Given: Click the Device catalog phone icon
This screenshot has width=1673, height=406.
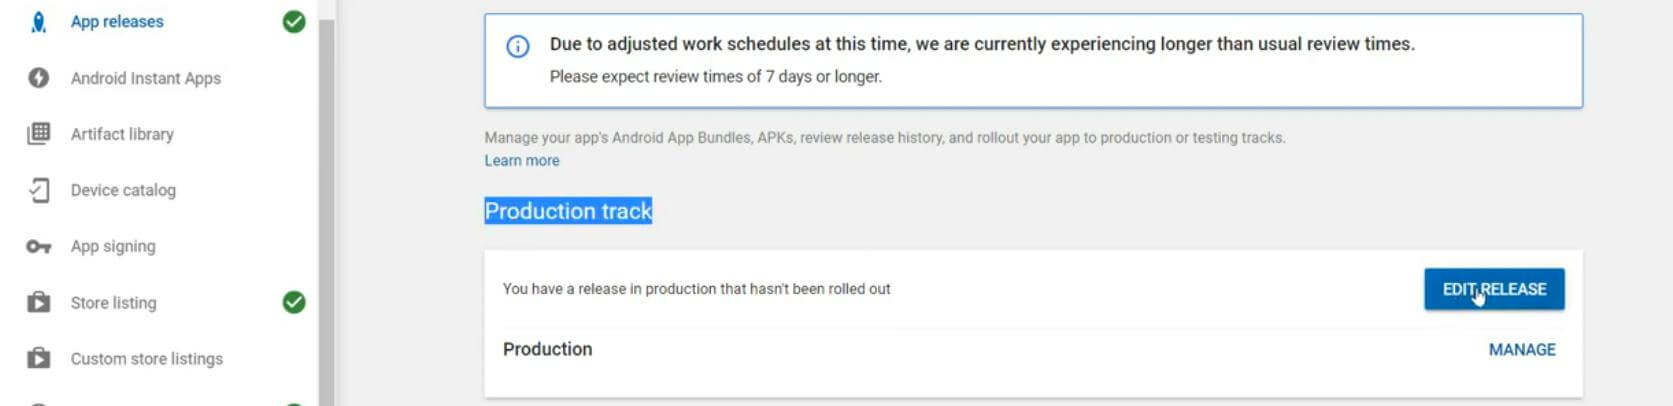Looking at the screenshot, I should coord(38,190).
